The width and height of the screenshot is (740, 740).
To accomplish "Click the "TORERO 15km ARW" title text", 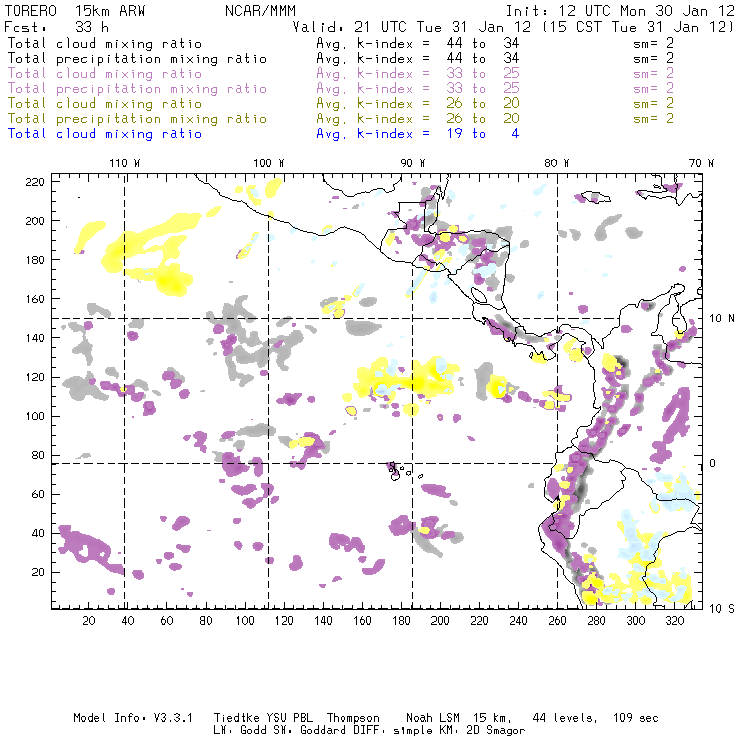I will (75, 11).
